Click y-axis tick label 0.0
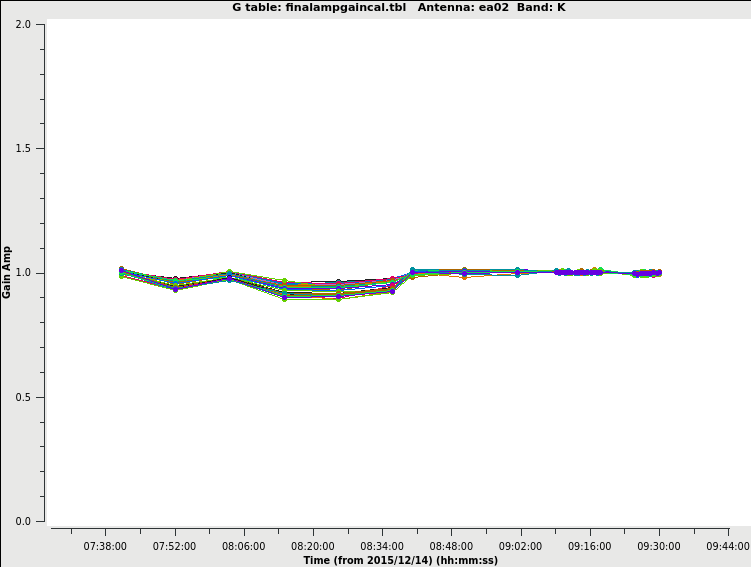Viewport: 751px width, 567px height. click(x=23, y=522)
